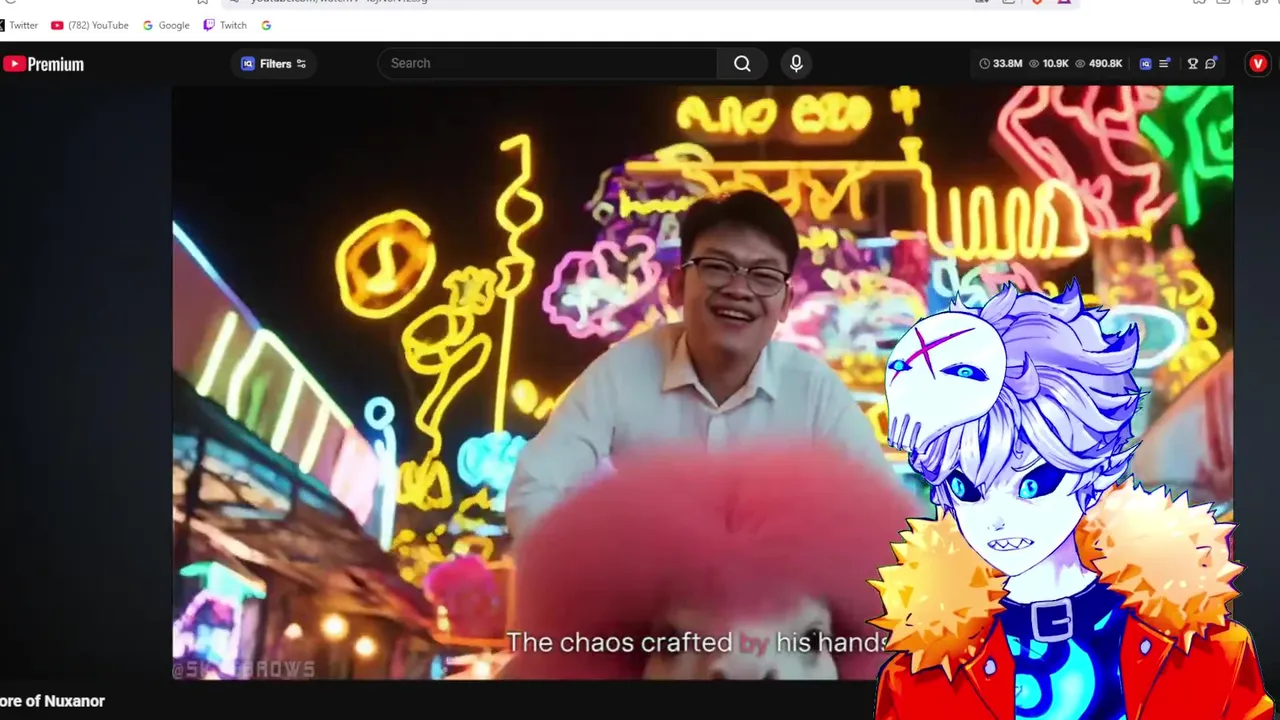The height and width of the screenshot is (720, 1280).
Task: Open the red V account avatar
Action: (1258, 64)
